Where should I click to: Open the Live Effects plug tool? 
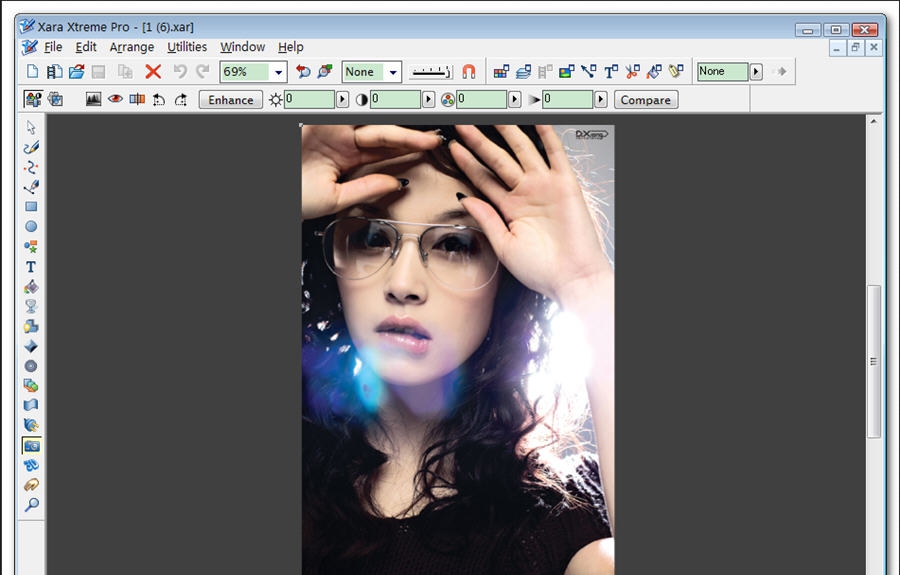point(31,425)
